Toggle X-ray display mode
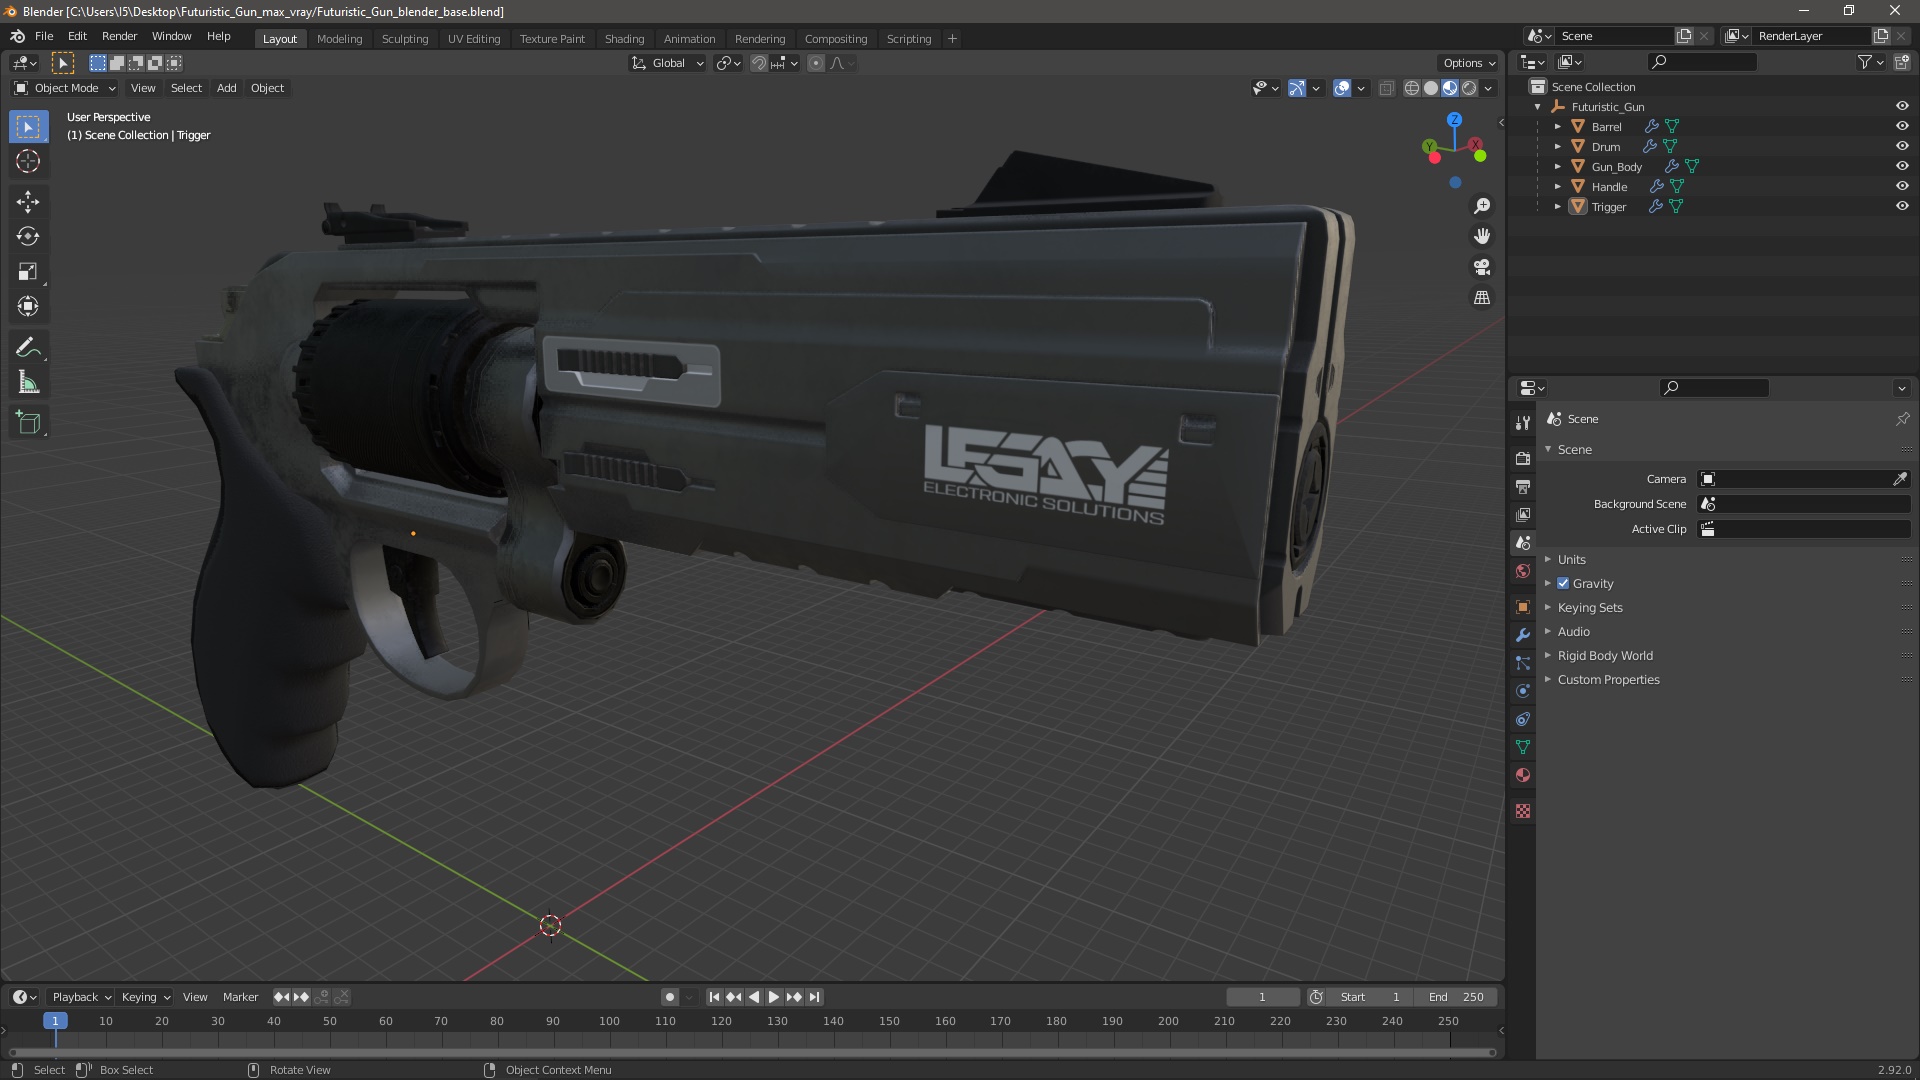The image size is (1920, 1080). [x=1386, y=88]
